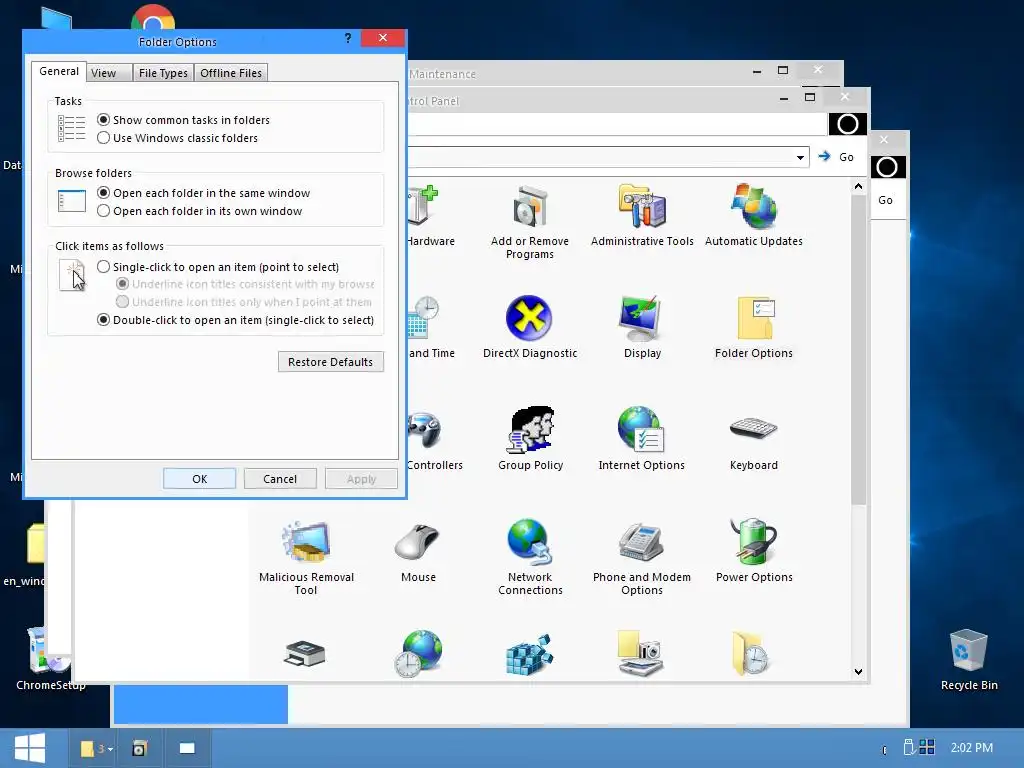The height and width of the screenshot is (768, 1024).
Task: Open the blue cubes registry icon
Action: tap(530, 654)
